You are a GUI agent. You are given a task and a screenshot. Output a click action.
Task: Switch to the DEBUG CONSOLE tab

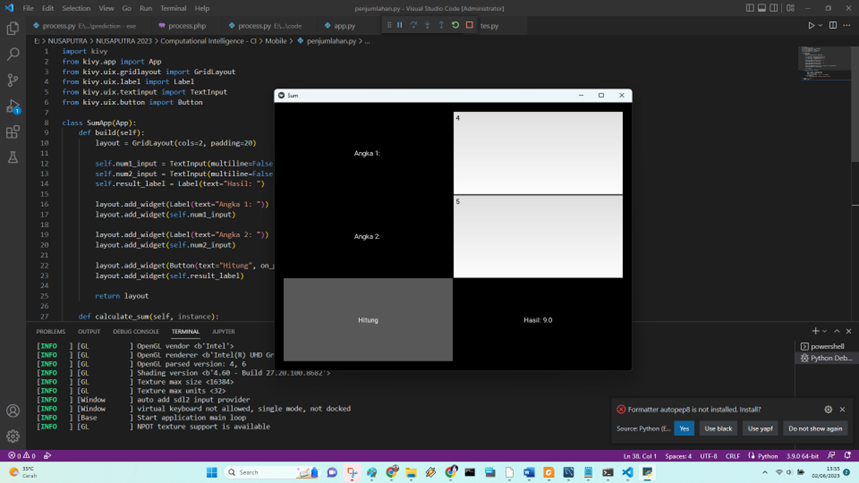coord(136,331)
